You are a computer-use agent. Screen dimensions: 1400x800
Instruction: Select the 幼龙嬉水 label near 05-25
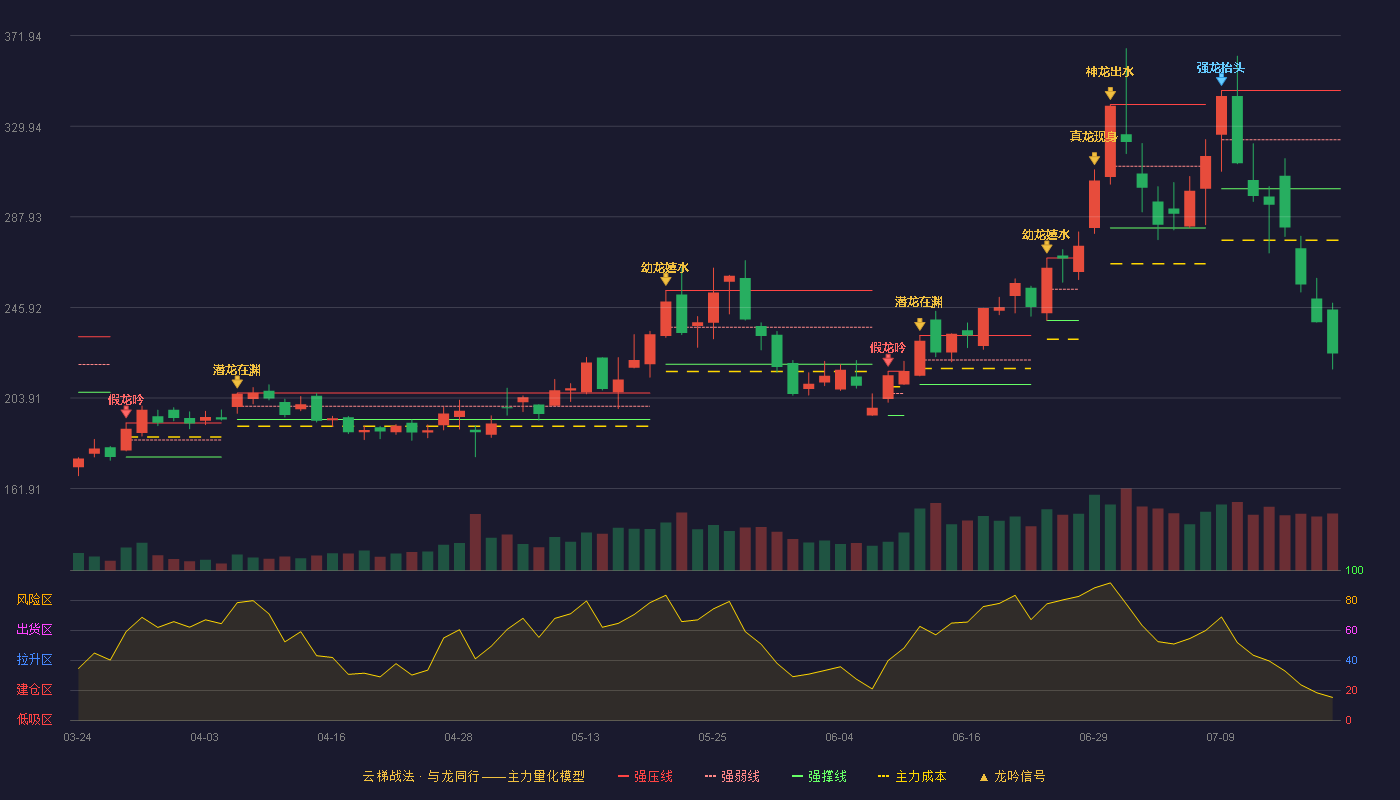665,268
